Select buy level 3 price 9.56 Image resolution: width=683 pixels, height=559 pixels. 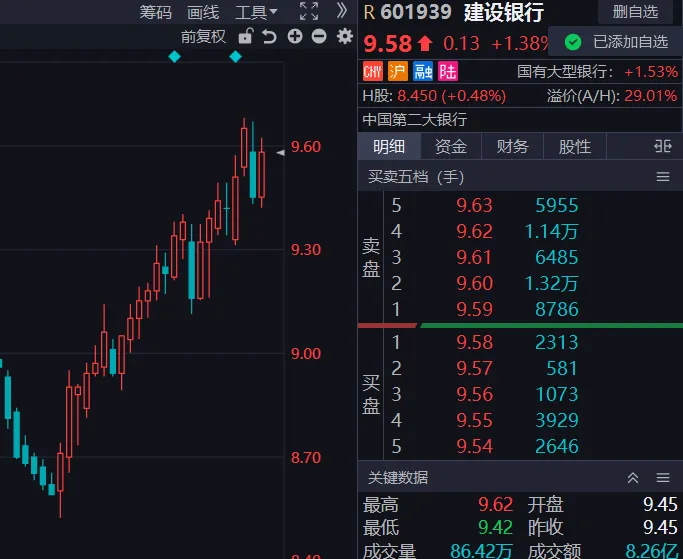pyautogui.click(x=474, y=394)
